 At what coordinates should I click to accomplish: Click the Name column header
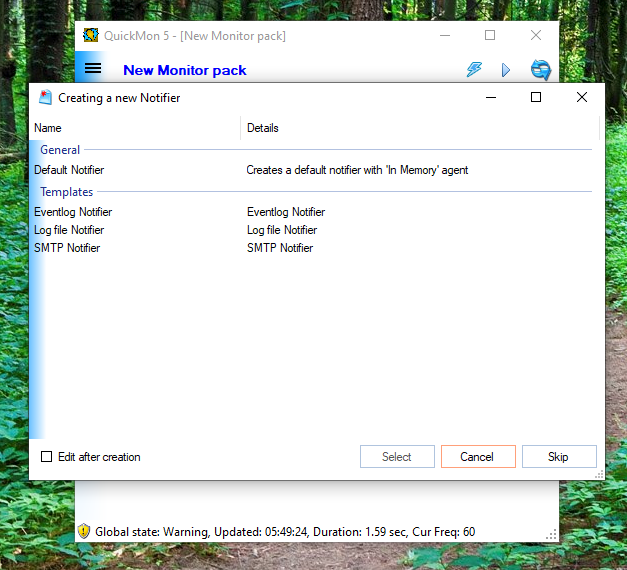pos(135,128)
